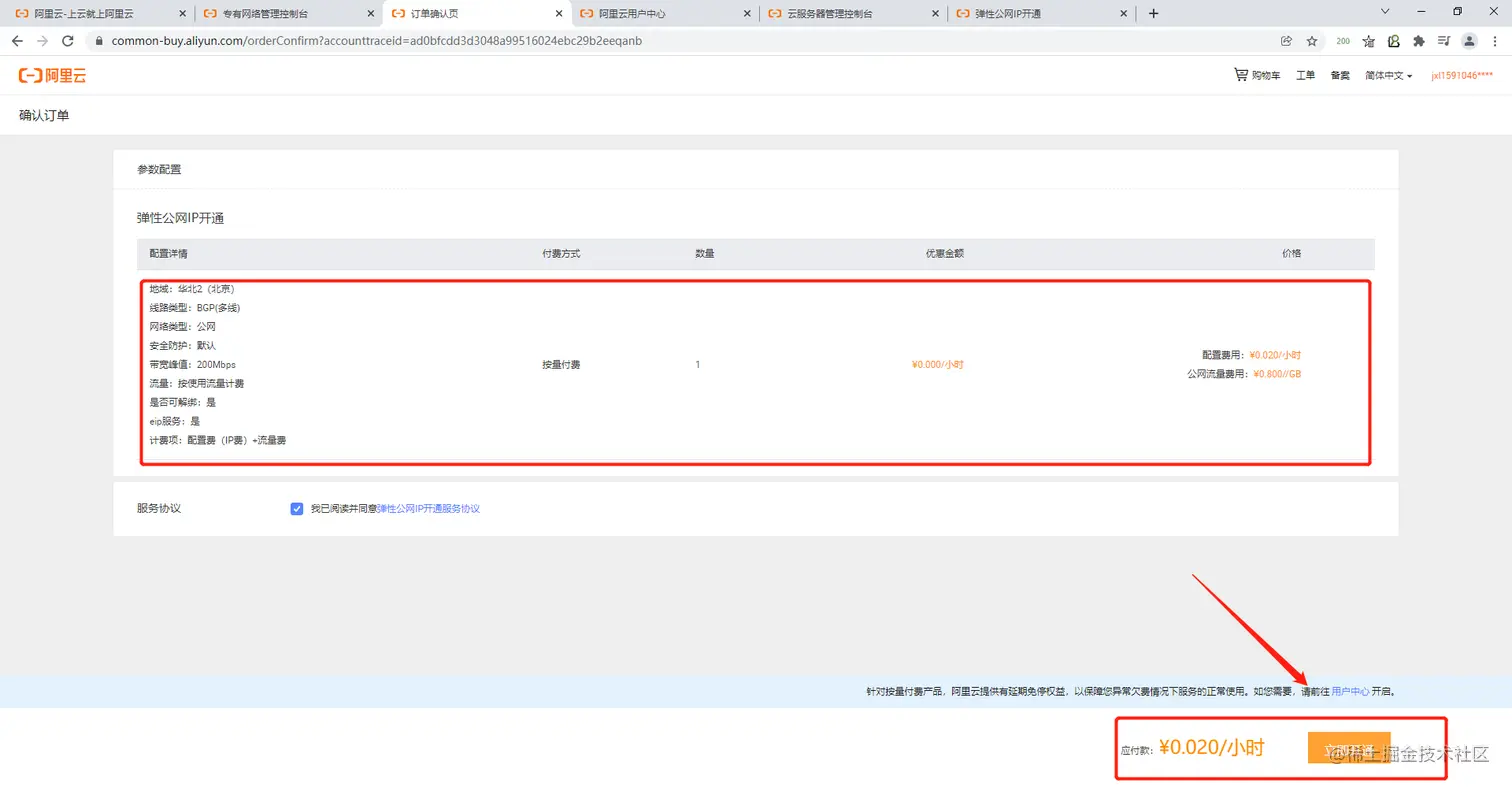
Task: Click the padlock site info icon
Action: (98, 41)
